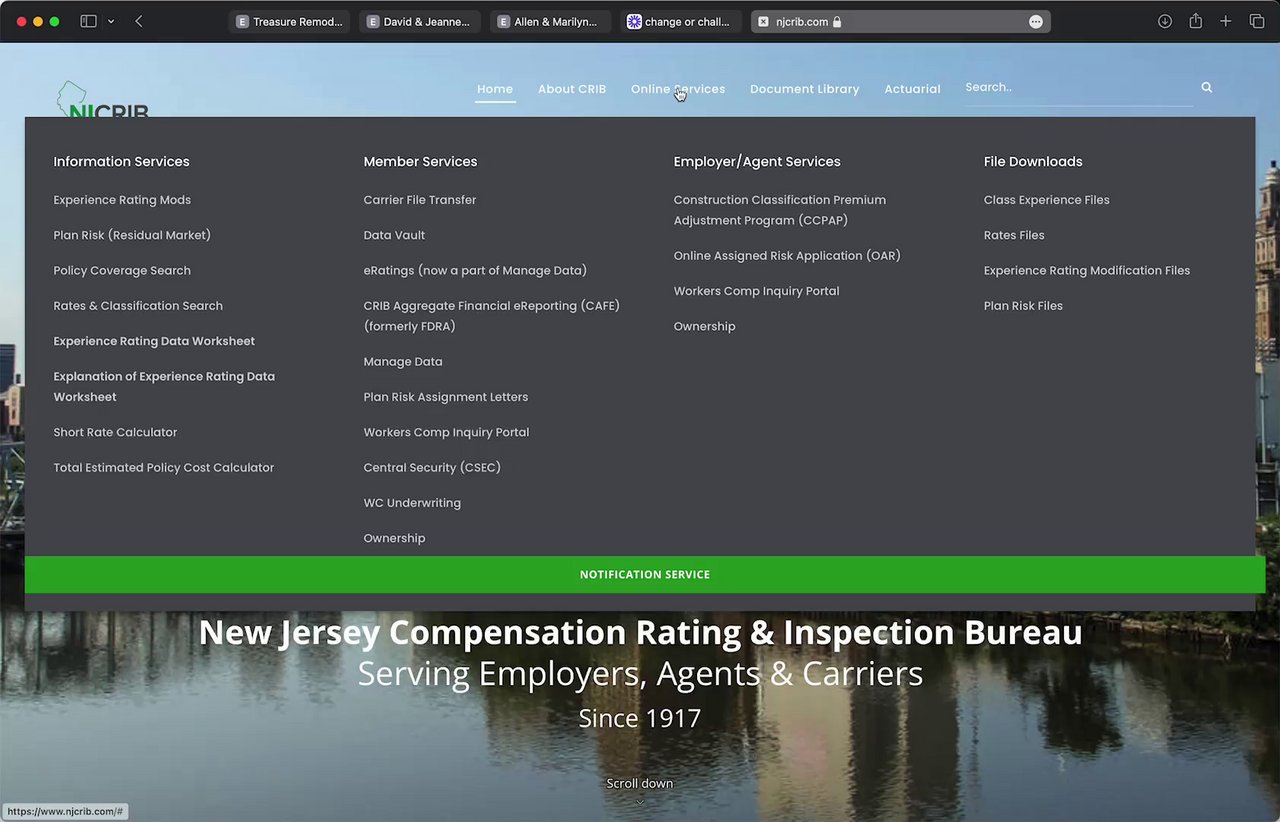This screenshot has height=822, width=1280.
Task: Click the search magnifier icon on site
Action: click(x=1207, y=88)
